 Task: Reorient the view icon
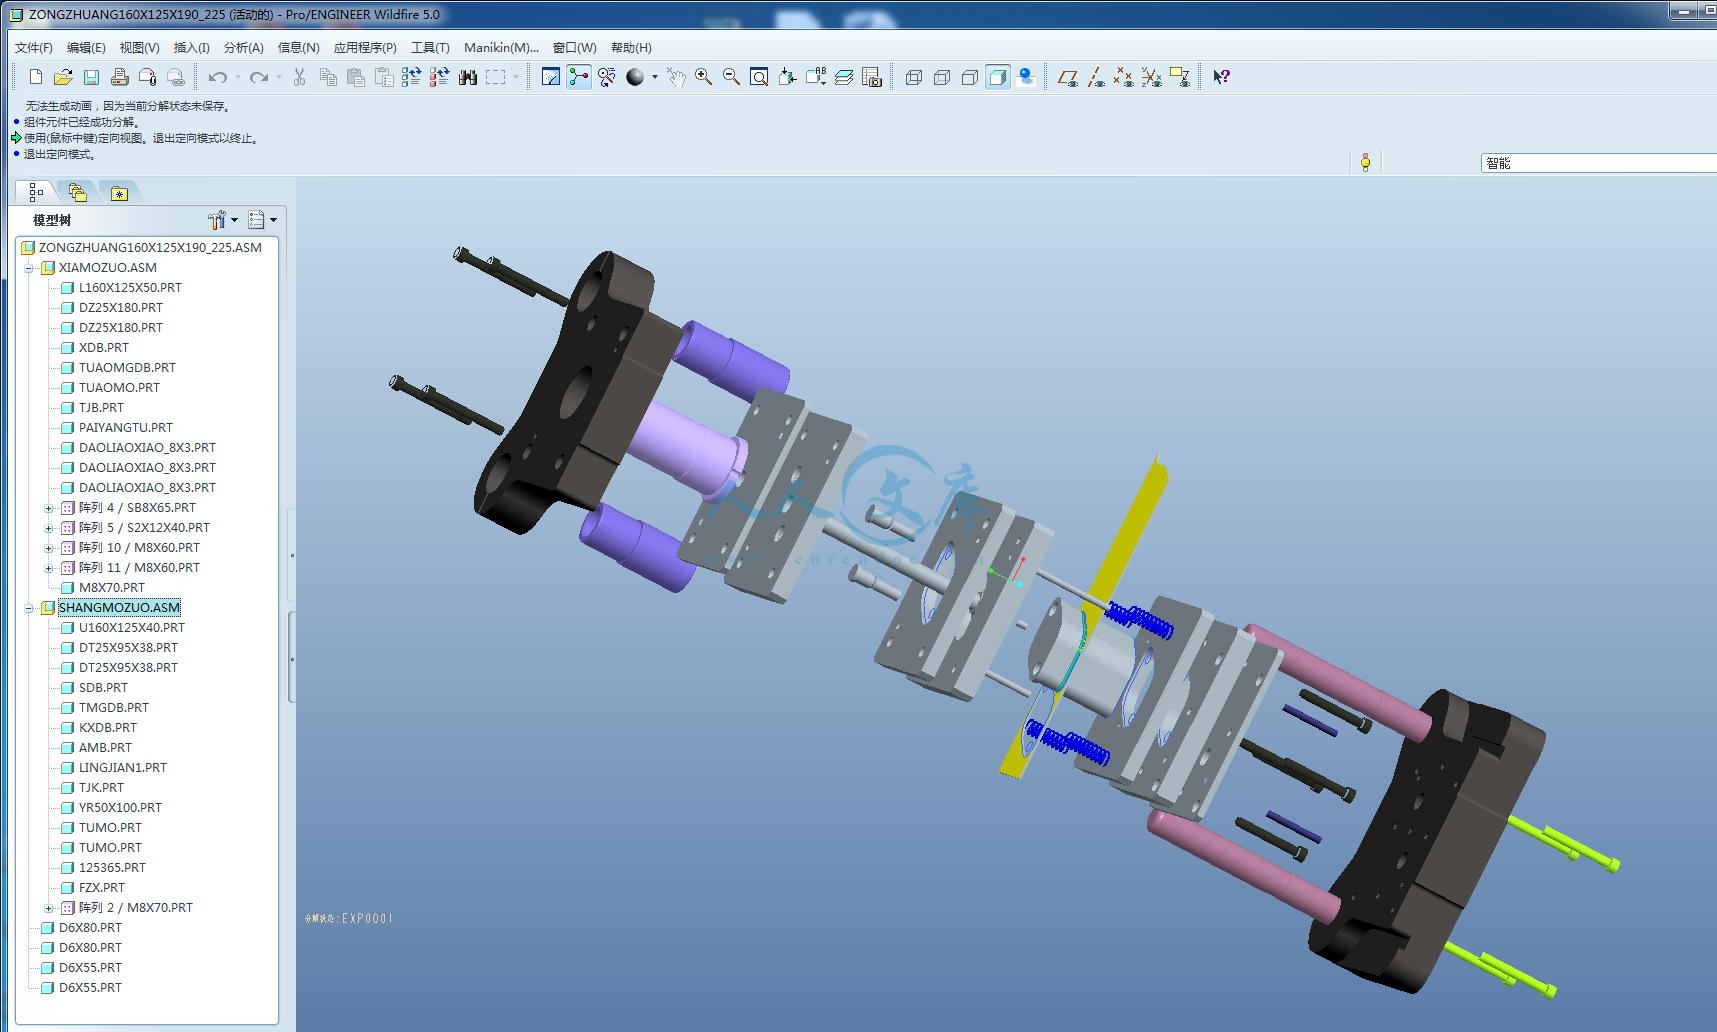(788, 77)
